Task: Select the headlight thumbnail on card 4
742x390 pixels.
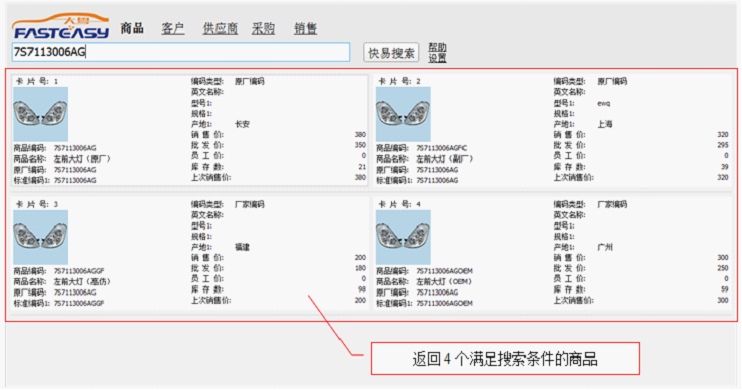Action: pyautogui.click(x=403, y=237)
